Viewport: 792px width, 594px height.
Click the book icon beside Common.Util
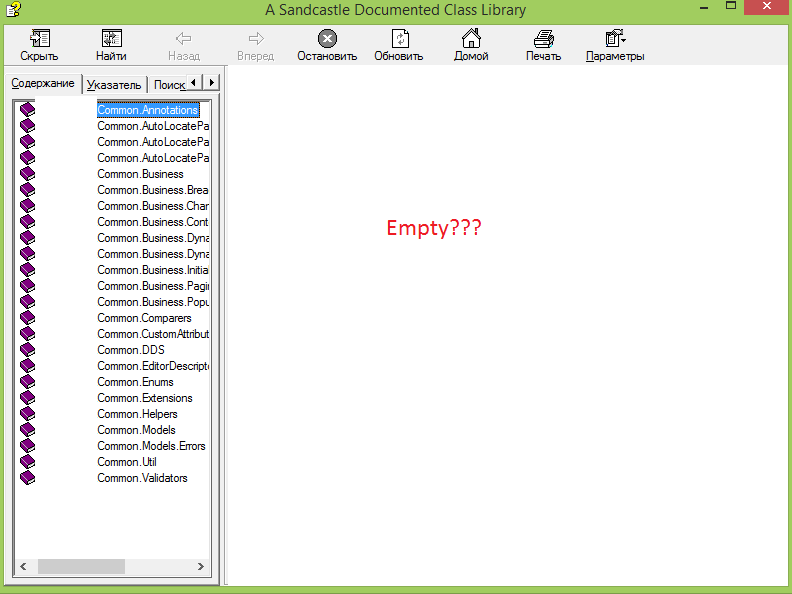(x=27, y=462)
